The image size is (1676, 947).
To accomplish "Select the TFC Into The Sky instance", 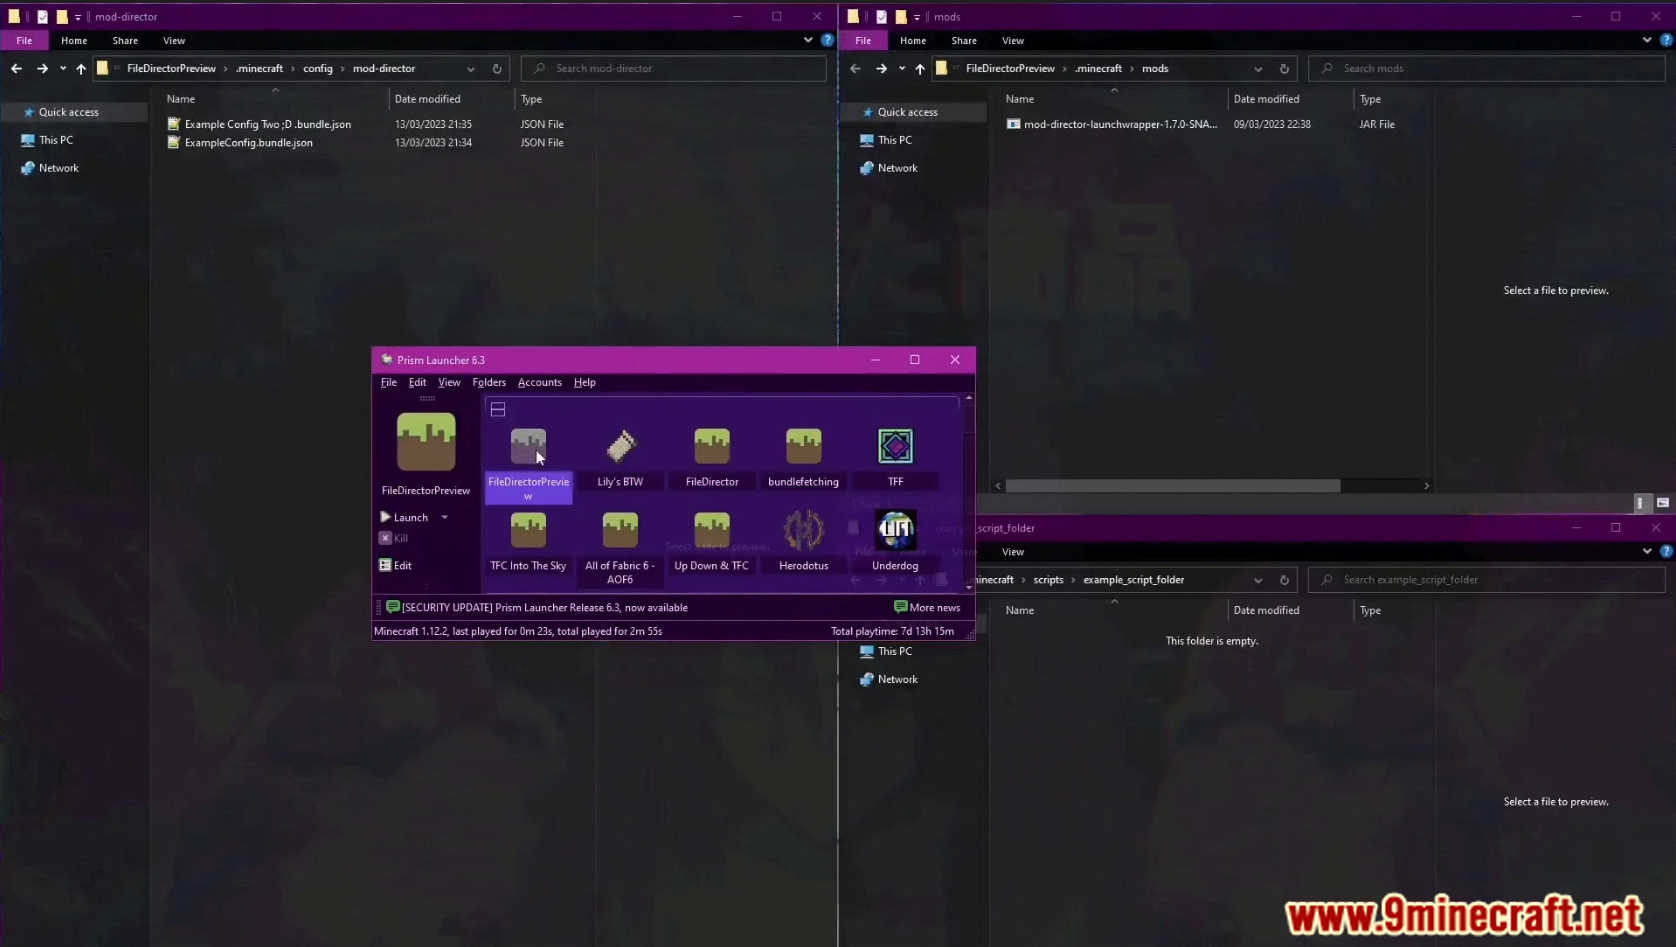I will (528, 541).
